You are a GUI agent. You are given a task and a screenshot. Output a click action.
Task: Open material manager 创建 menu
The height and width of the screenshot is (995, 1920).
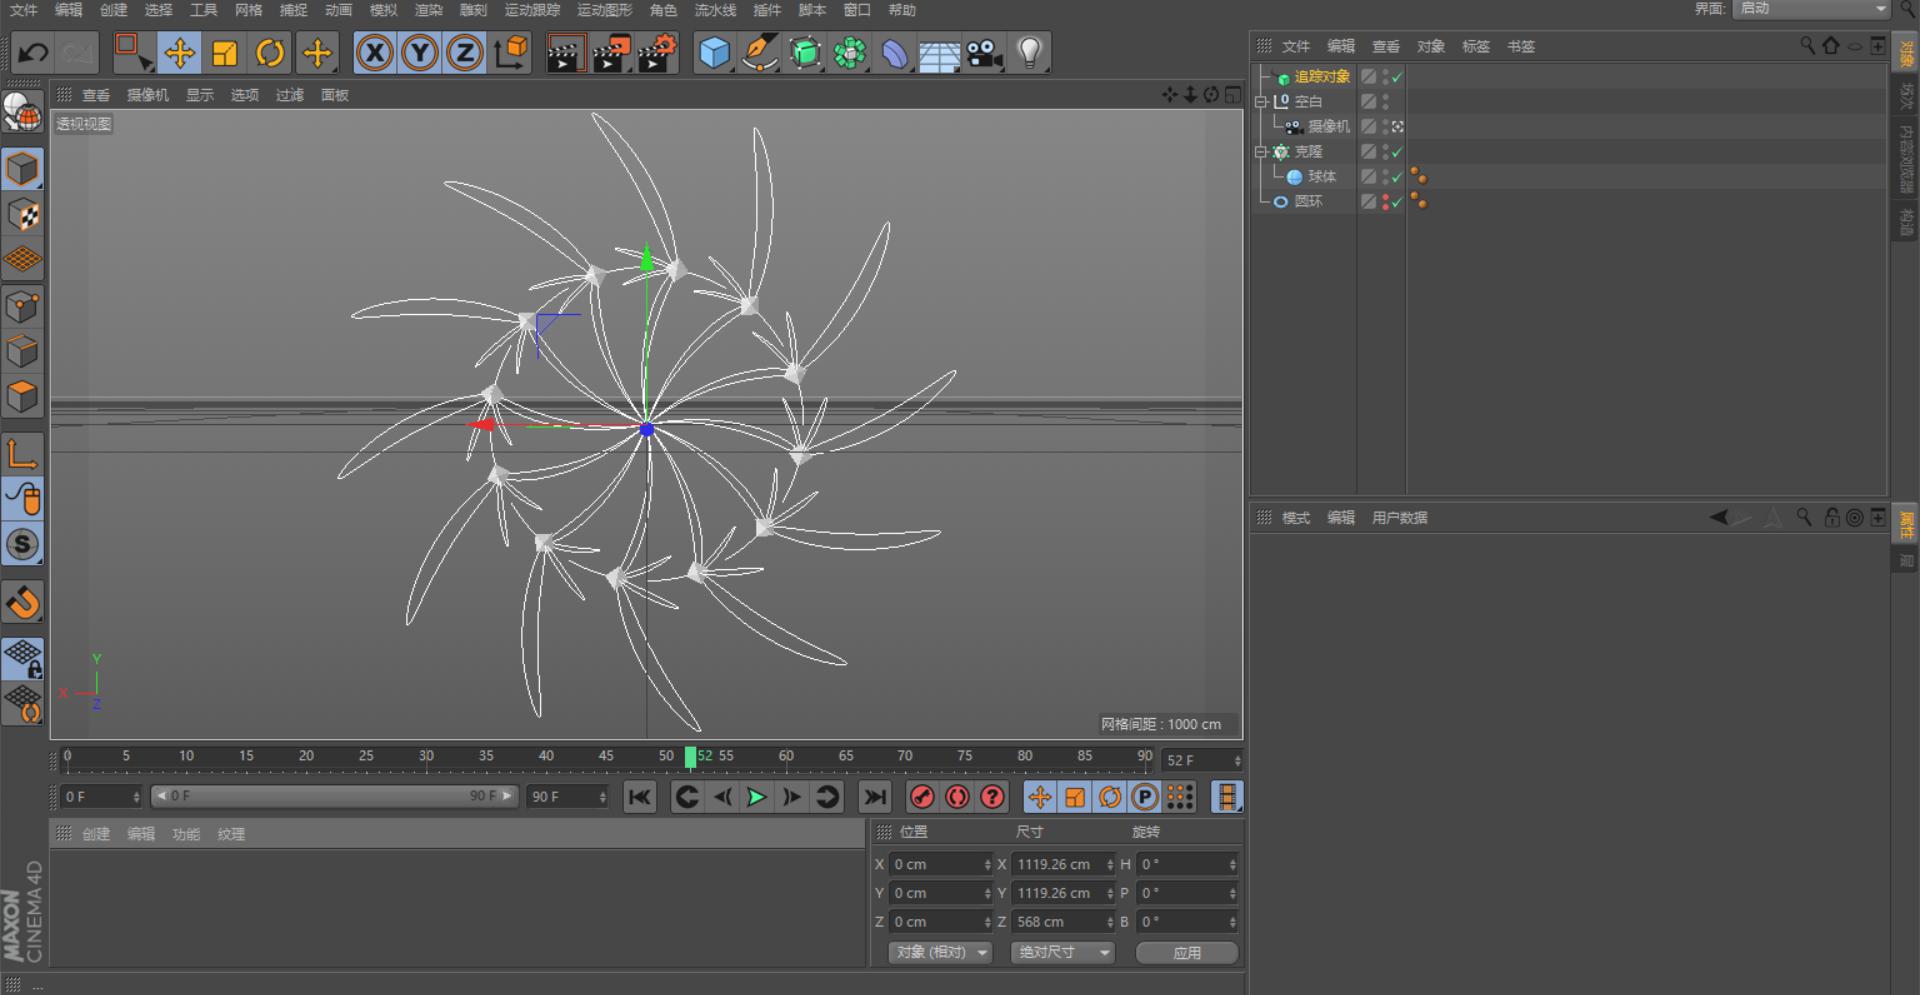coord(96,834)
